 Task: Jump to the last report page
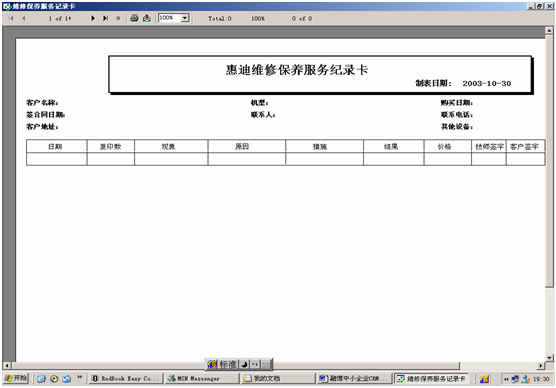(x=105, y=18)
